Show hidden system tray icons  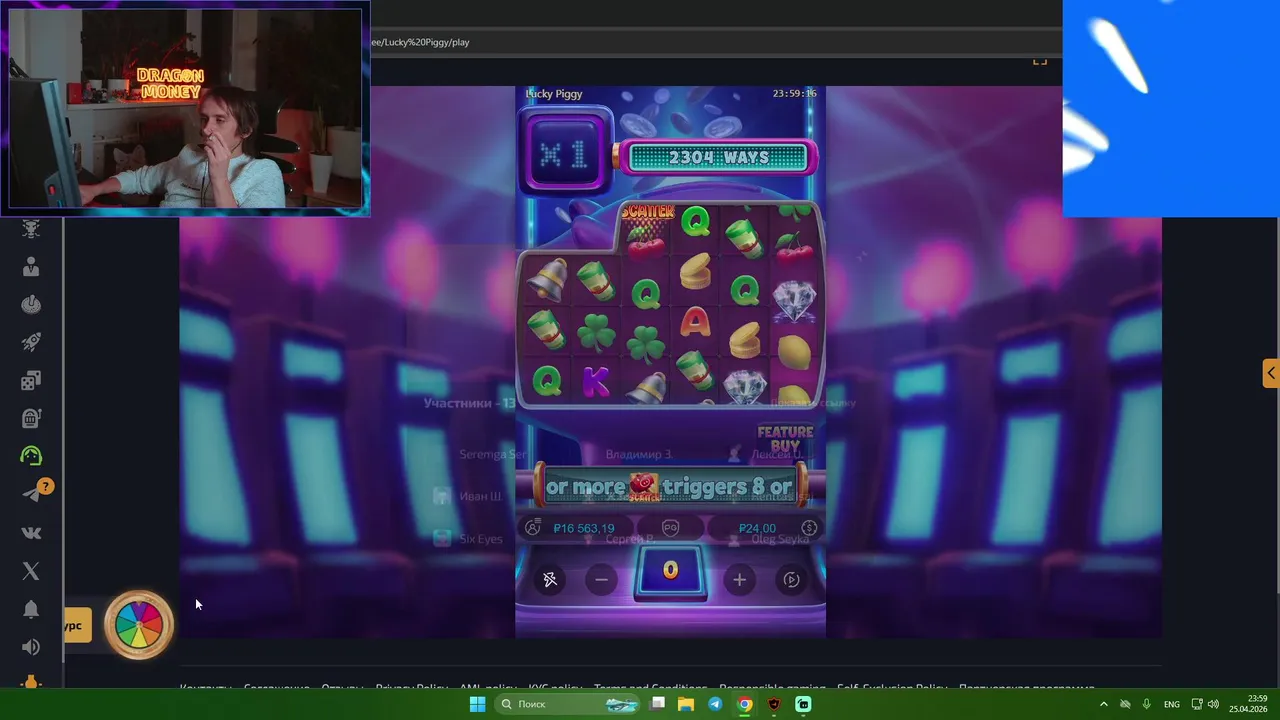[x=1104, y=704]
